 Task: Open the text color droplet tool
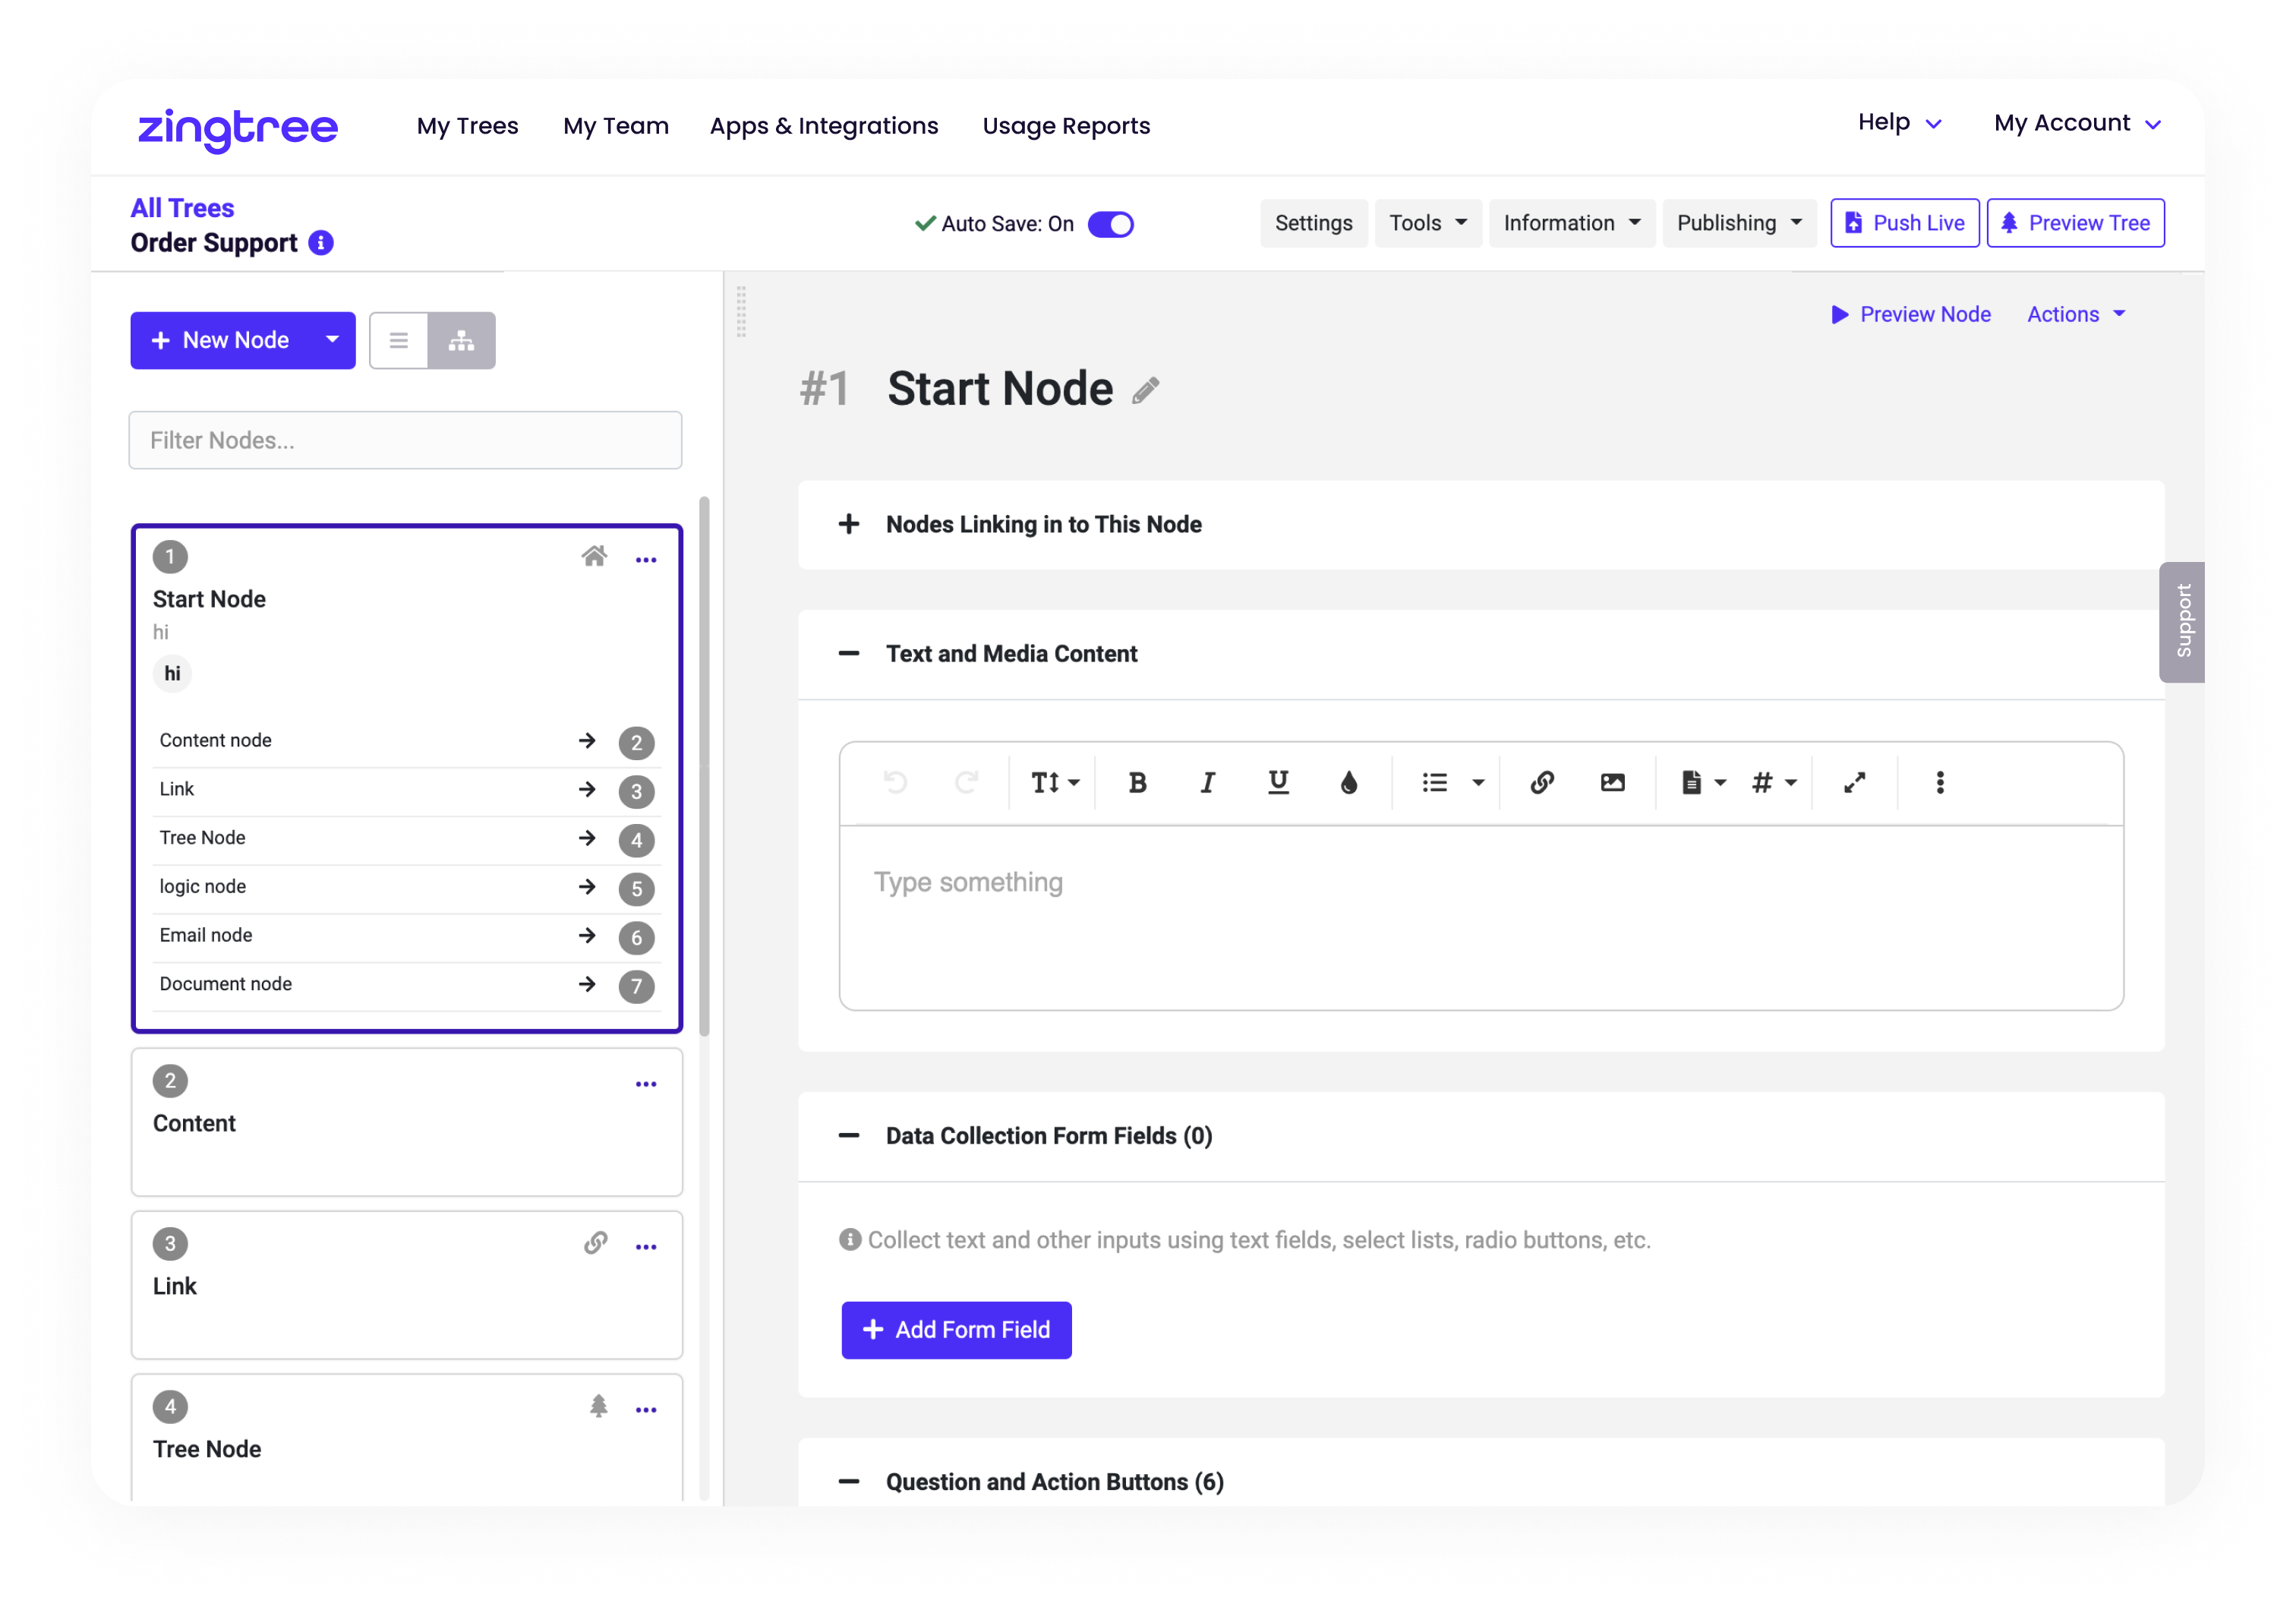(1349, 783)
